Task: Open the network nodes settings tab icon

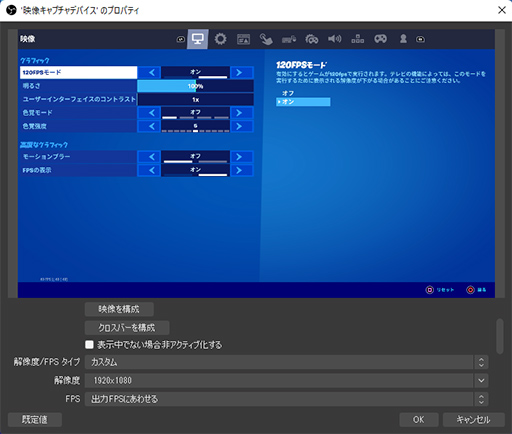Action: 357,39
